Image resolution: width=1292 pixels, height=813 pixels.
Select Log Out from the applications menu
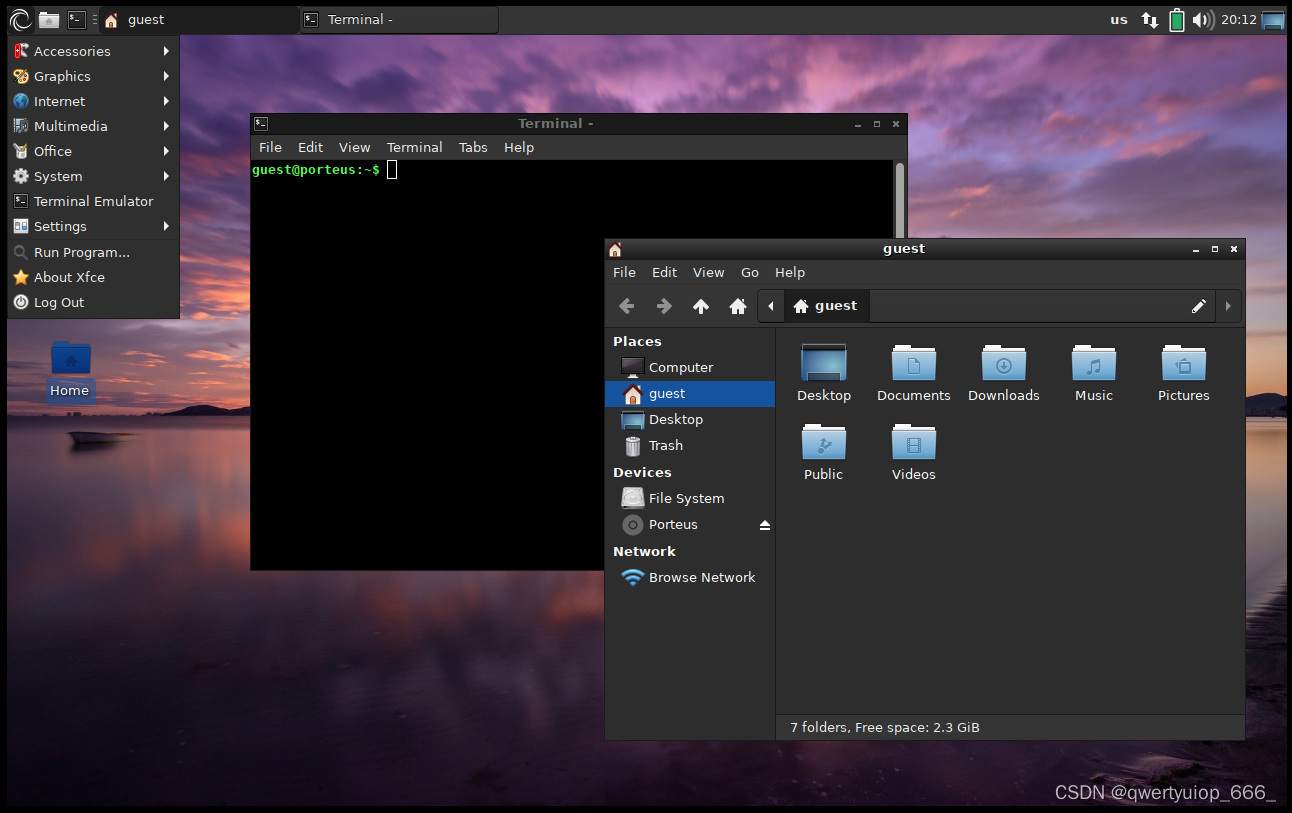point(57,302)
